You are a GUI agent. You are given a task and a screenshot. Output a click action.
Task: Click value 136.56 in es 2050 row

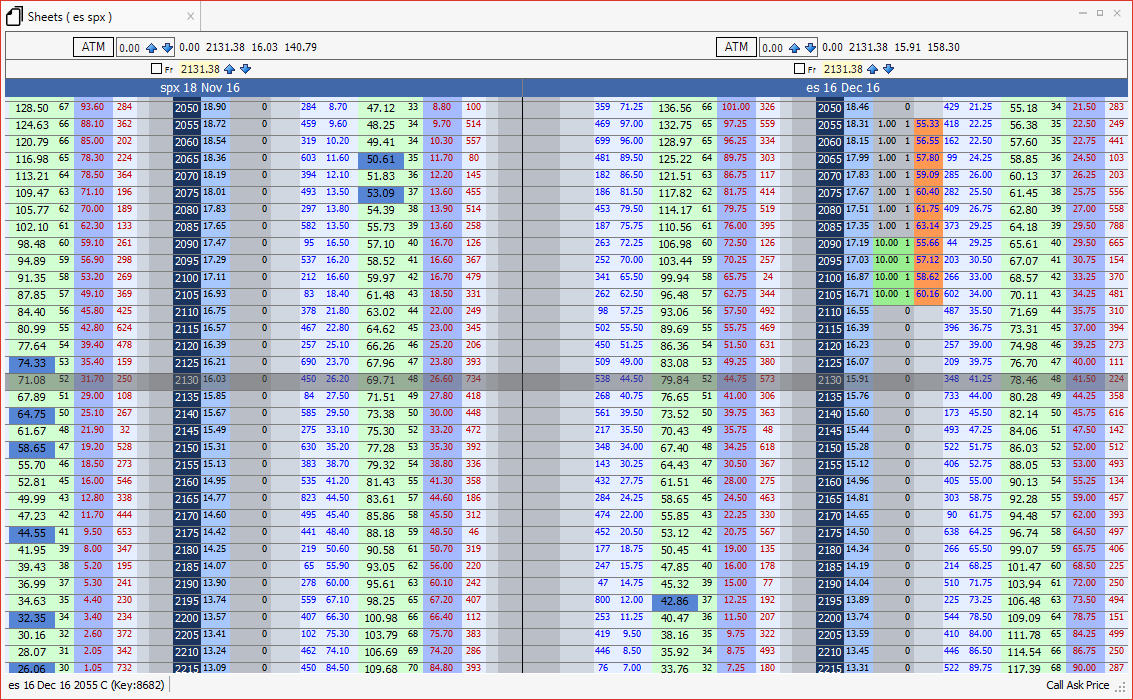pyautogui.click(x=675, y=108)
